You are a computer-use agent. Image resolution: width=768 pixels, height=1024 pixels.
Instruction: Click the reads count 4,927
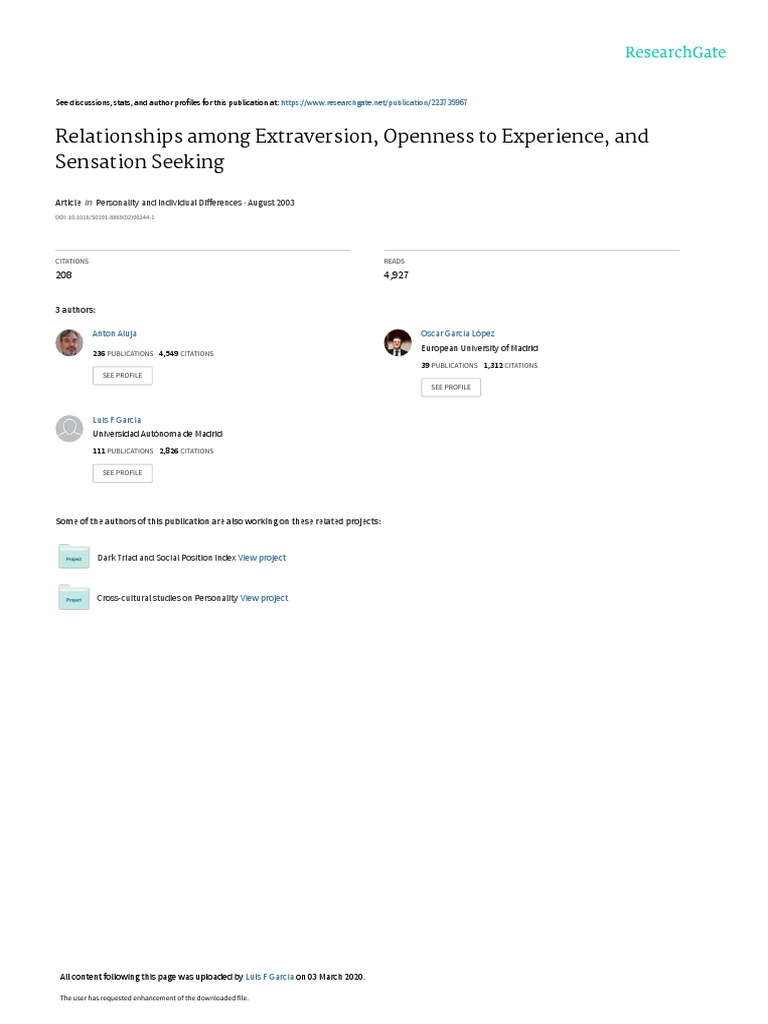(x=396, y=274)
